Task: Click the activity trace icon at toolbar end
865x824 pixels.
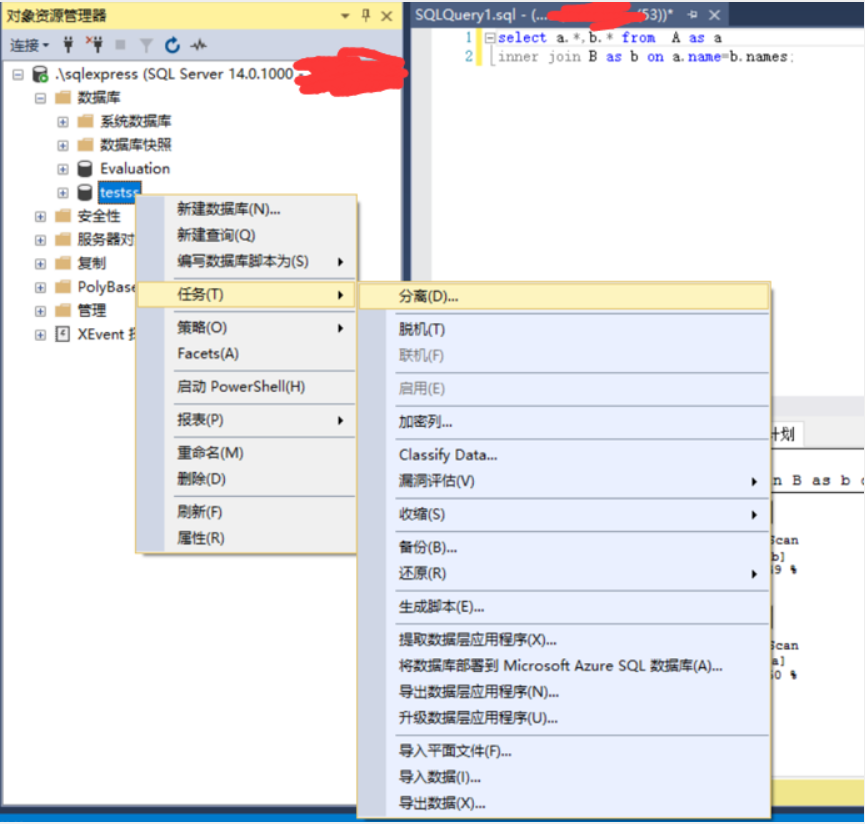Action: tap(196, 45)
